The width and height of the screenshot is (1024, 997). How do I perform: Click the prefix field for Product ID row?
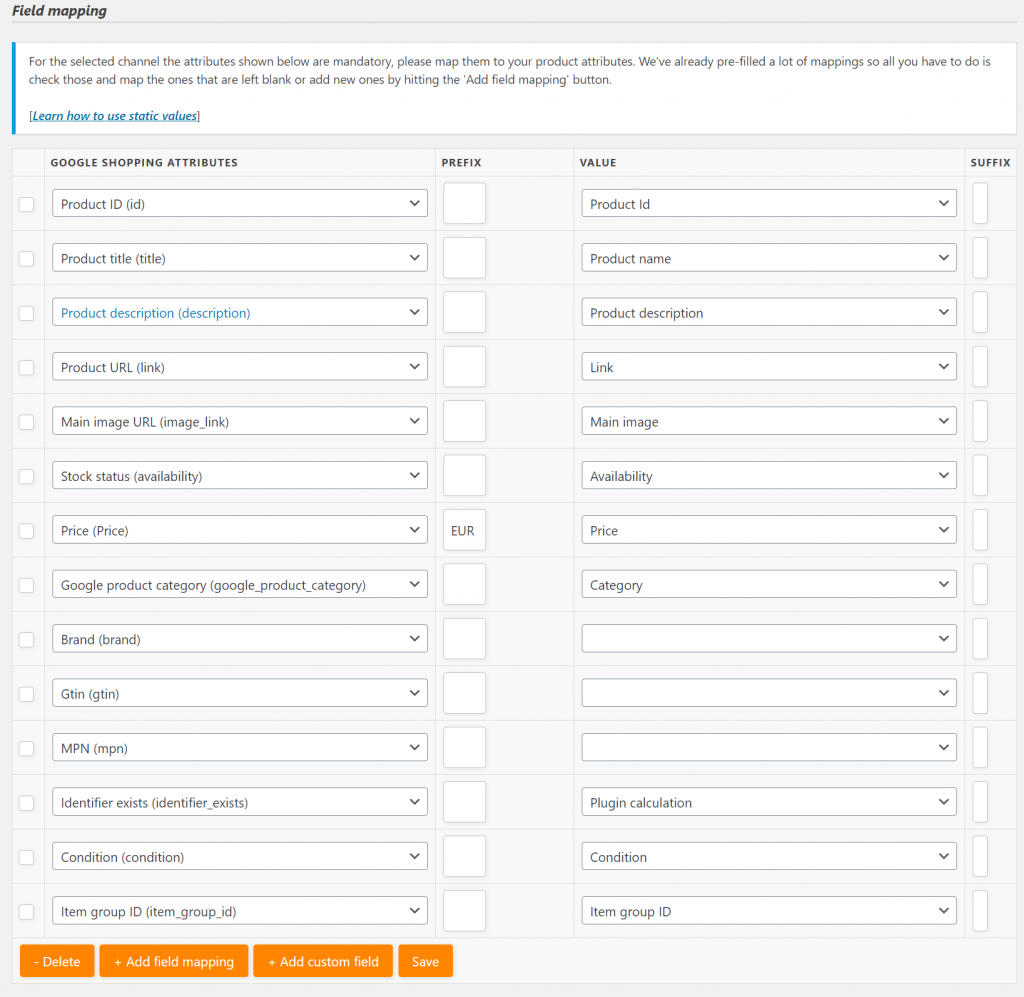pos(464,204)
